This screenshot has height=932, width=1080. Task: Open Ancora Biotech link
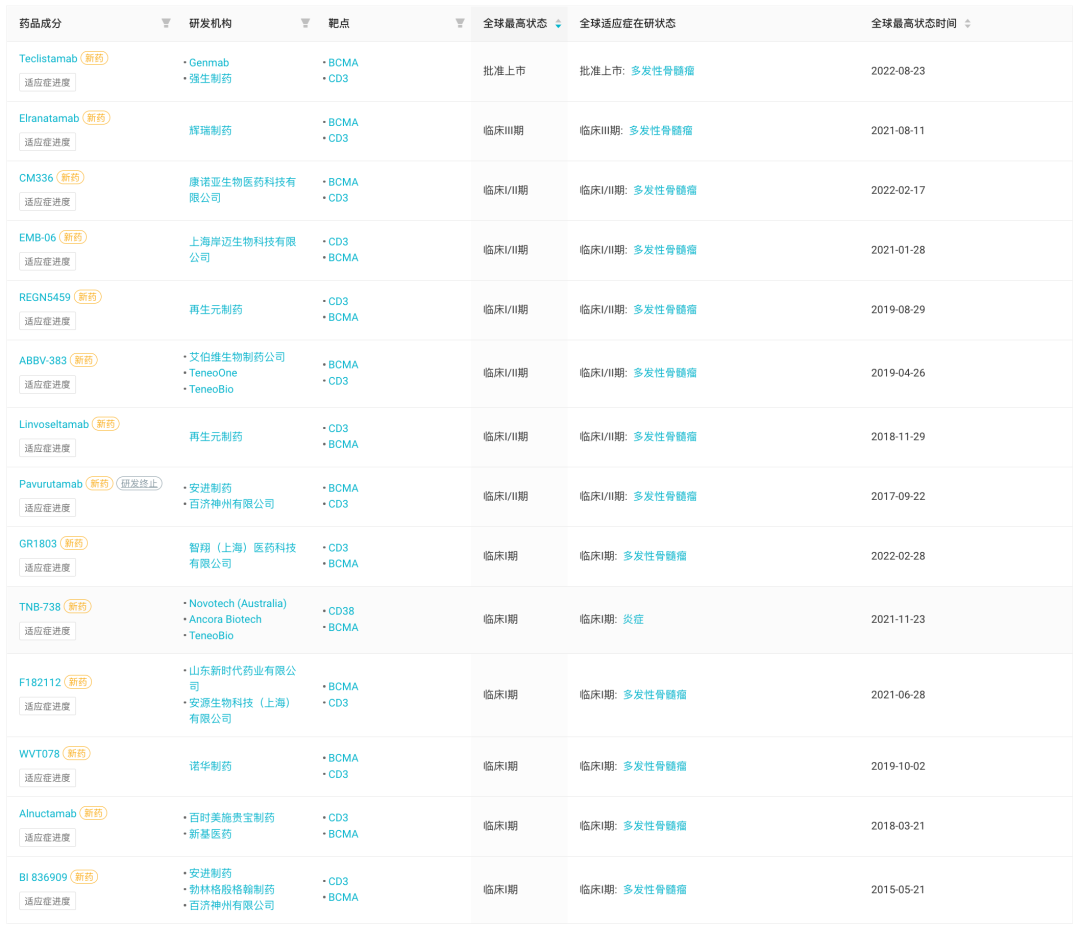[225, 619]
